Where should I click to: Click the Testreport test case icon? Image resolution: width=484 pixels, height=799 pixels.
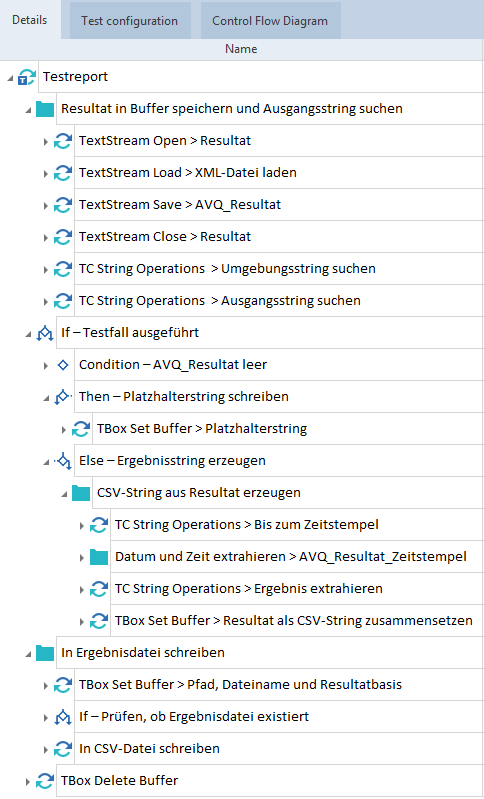pyautogui.click(x=26, y=77)
